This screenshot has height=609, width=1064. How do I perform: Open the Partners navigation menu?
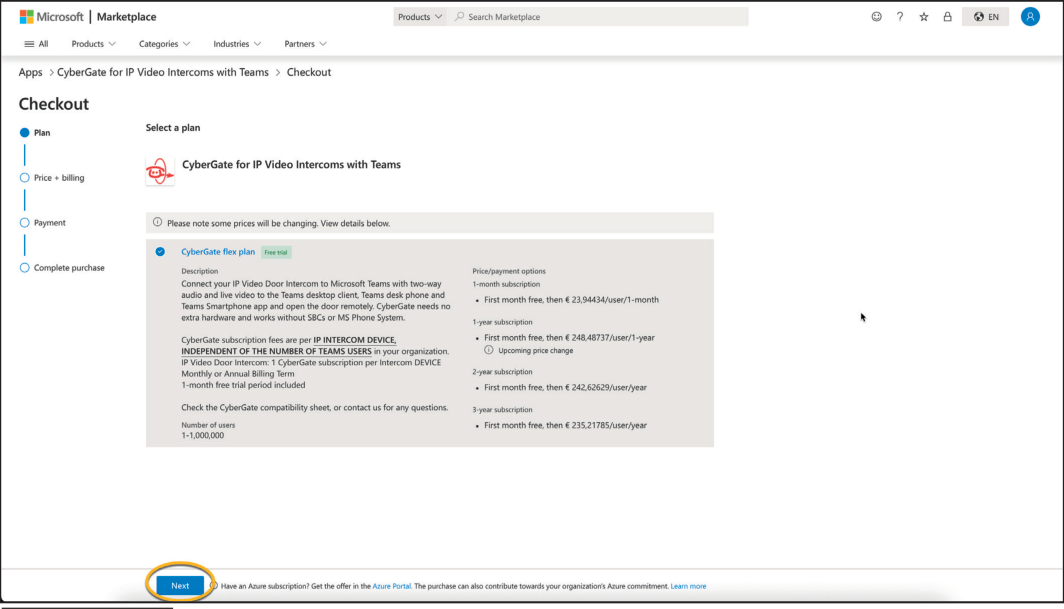point(305,44)
